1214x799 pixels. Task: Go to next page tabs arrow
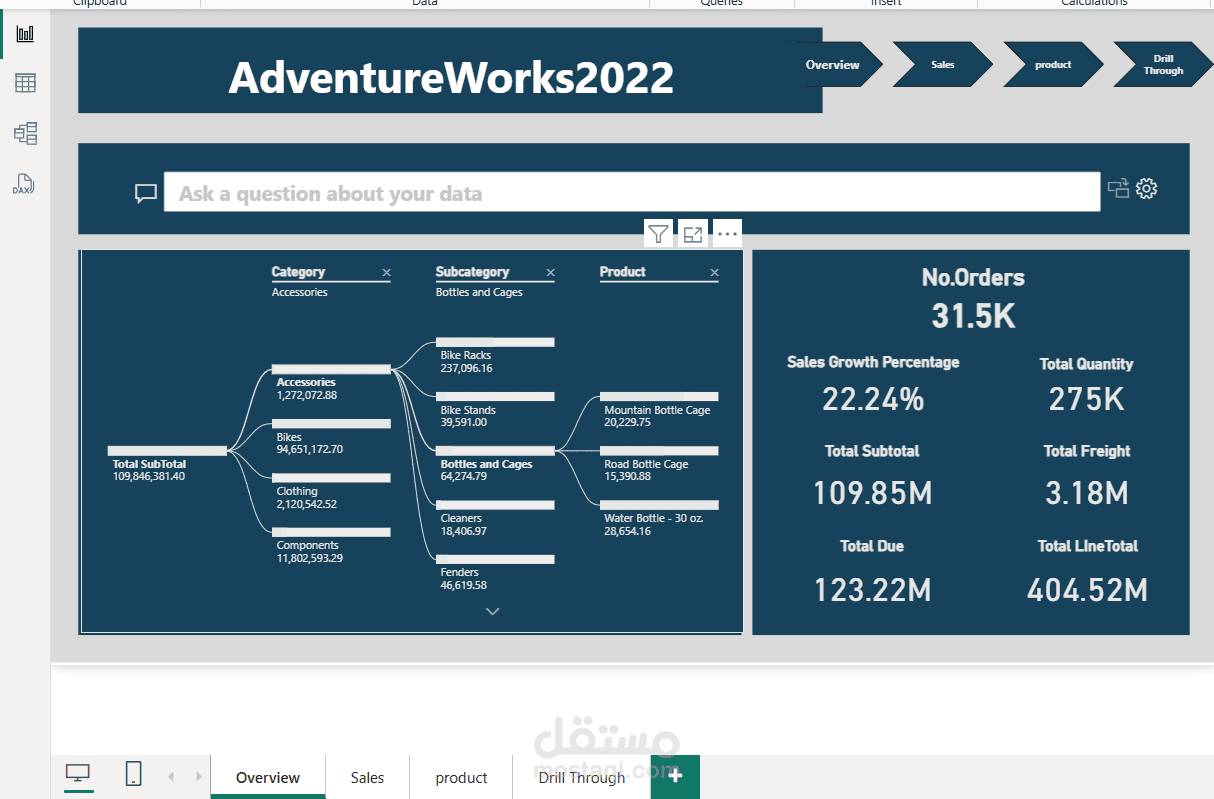point(198,776)
